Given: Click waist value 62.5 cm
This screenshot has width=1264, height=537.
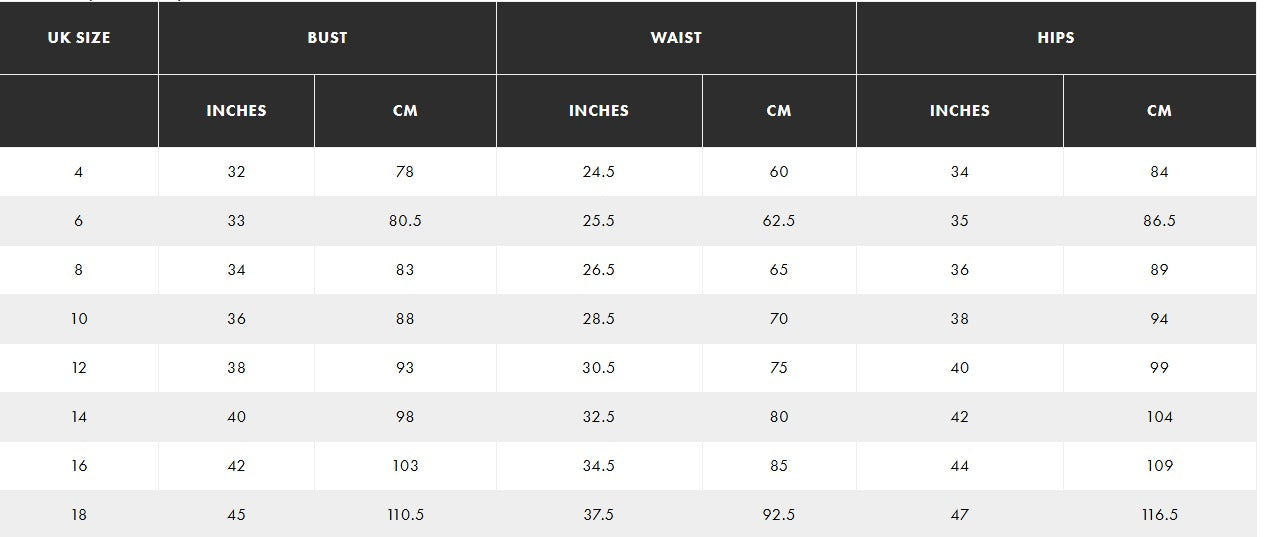Looking at the screenshot, I should point(779,221).
